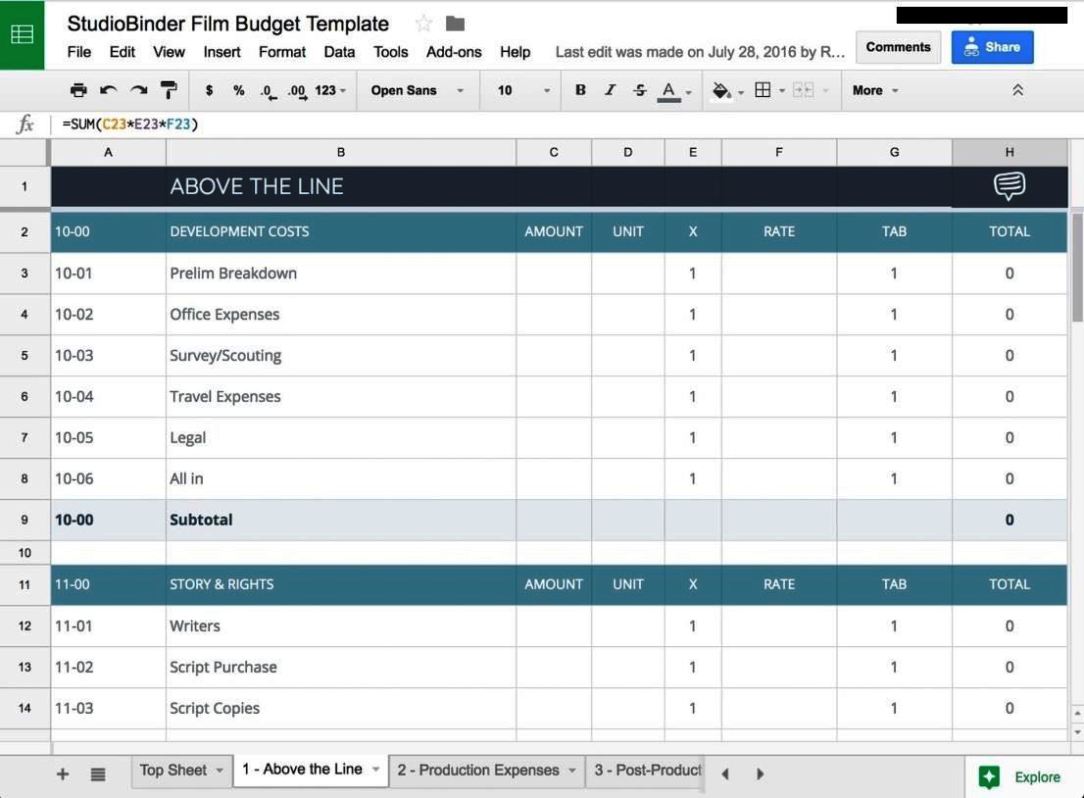The height and width of the screenshot is (798, 1084).
Task: Expand the More toolbar options
Action: click(875, 90)
